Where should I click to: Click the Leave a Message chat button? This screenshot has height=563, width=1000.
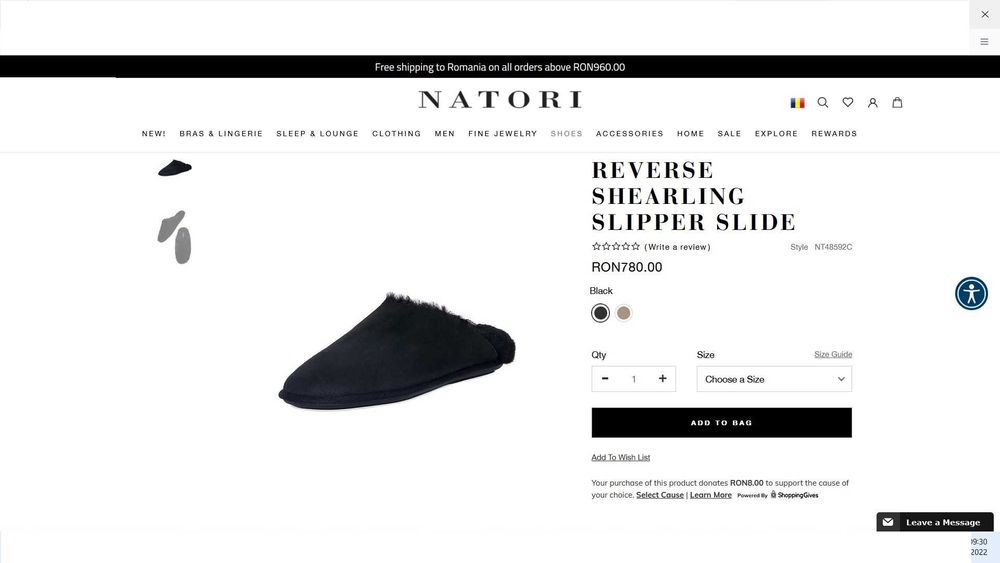coord(935,522)
